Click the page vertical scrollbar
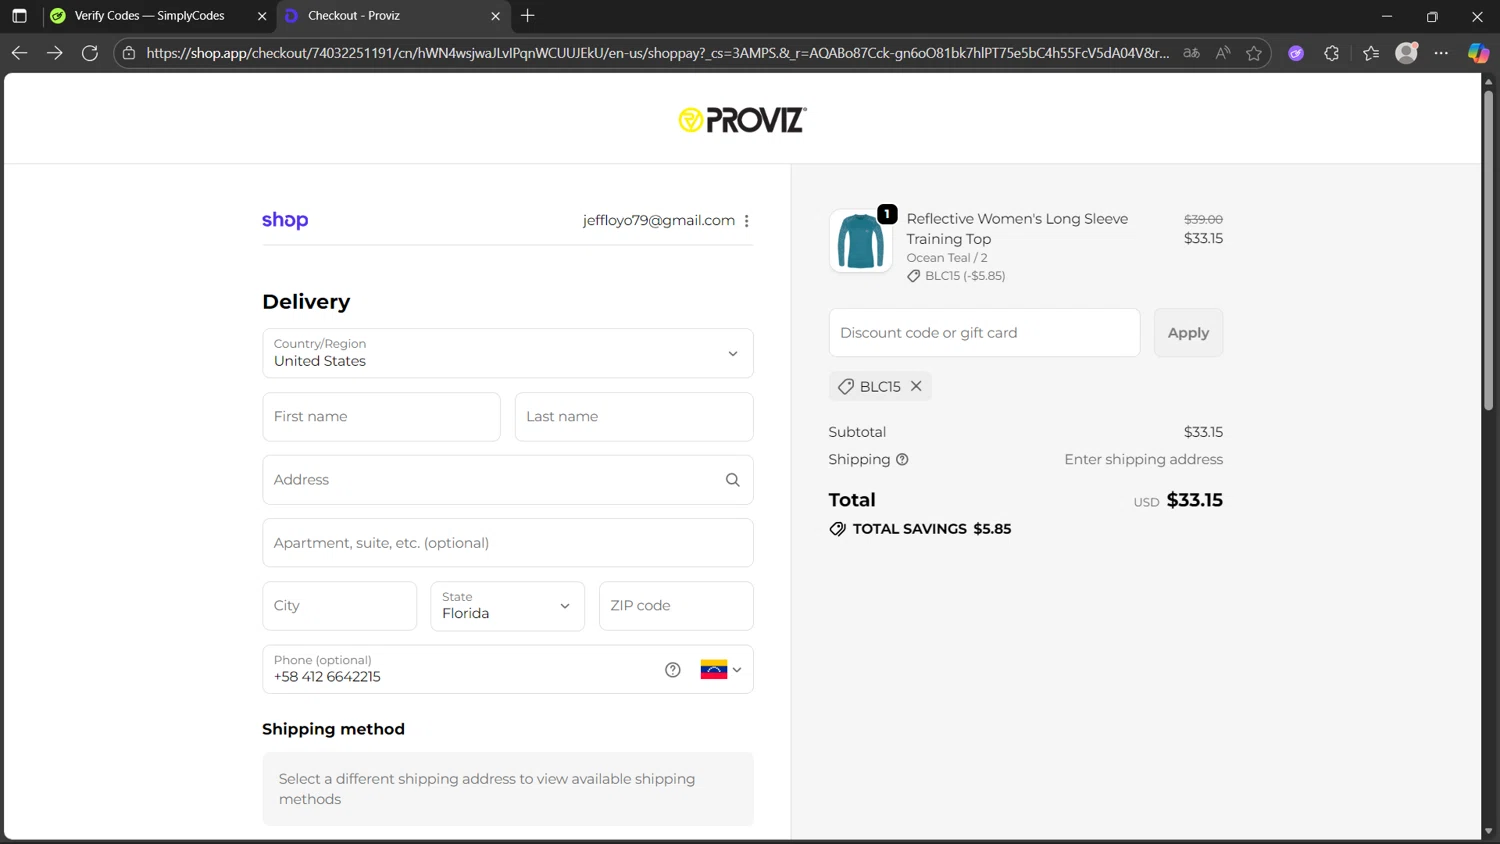The width and height of the screenshot is (1500, 844). [x=1488, y=250]
